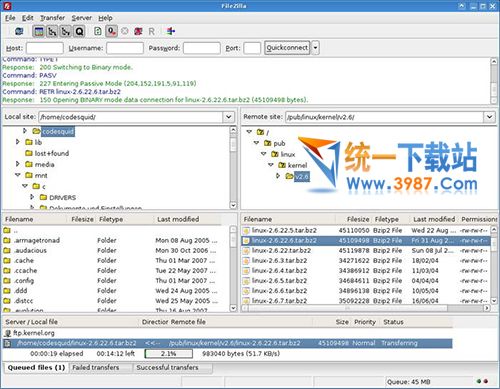Select linux-2.6.22.5.tar.bz2 in remote file list
This screenshot has height=389, width=500.
(366, 230)
